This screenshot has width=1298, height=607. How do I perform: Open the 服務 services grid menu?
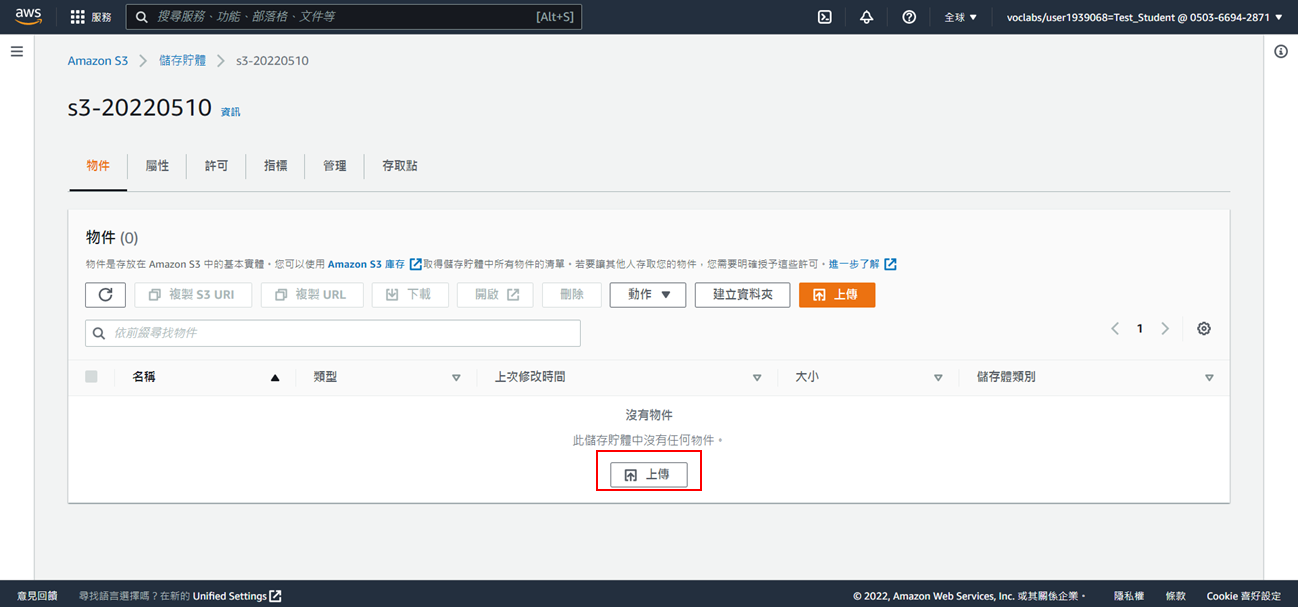coord(91,17)
